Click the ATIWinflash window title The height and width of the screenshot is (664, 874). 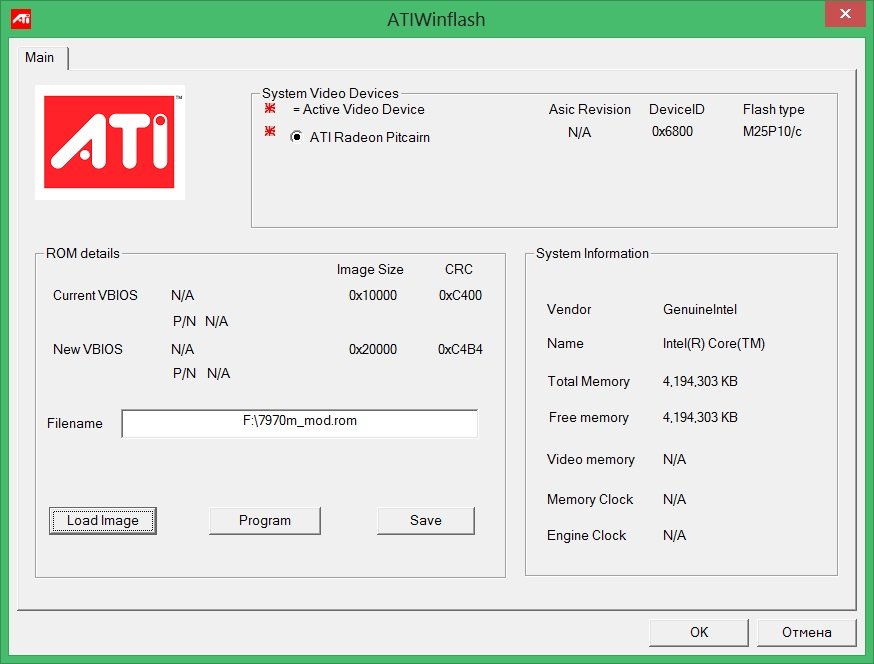coord(436,20)
